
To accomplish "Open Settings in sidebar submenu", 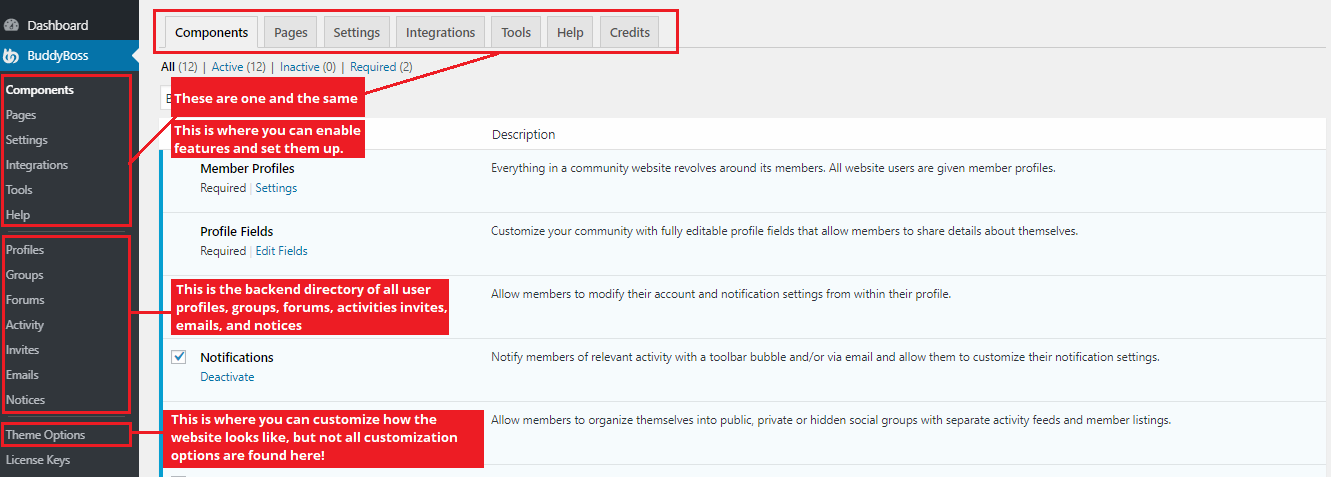I will pyautogui.click(x=27, y=140).
